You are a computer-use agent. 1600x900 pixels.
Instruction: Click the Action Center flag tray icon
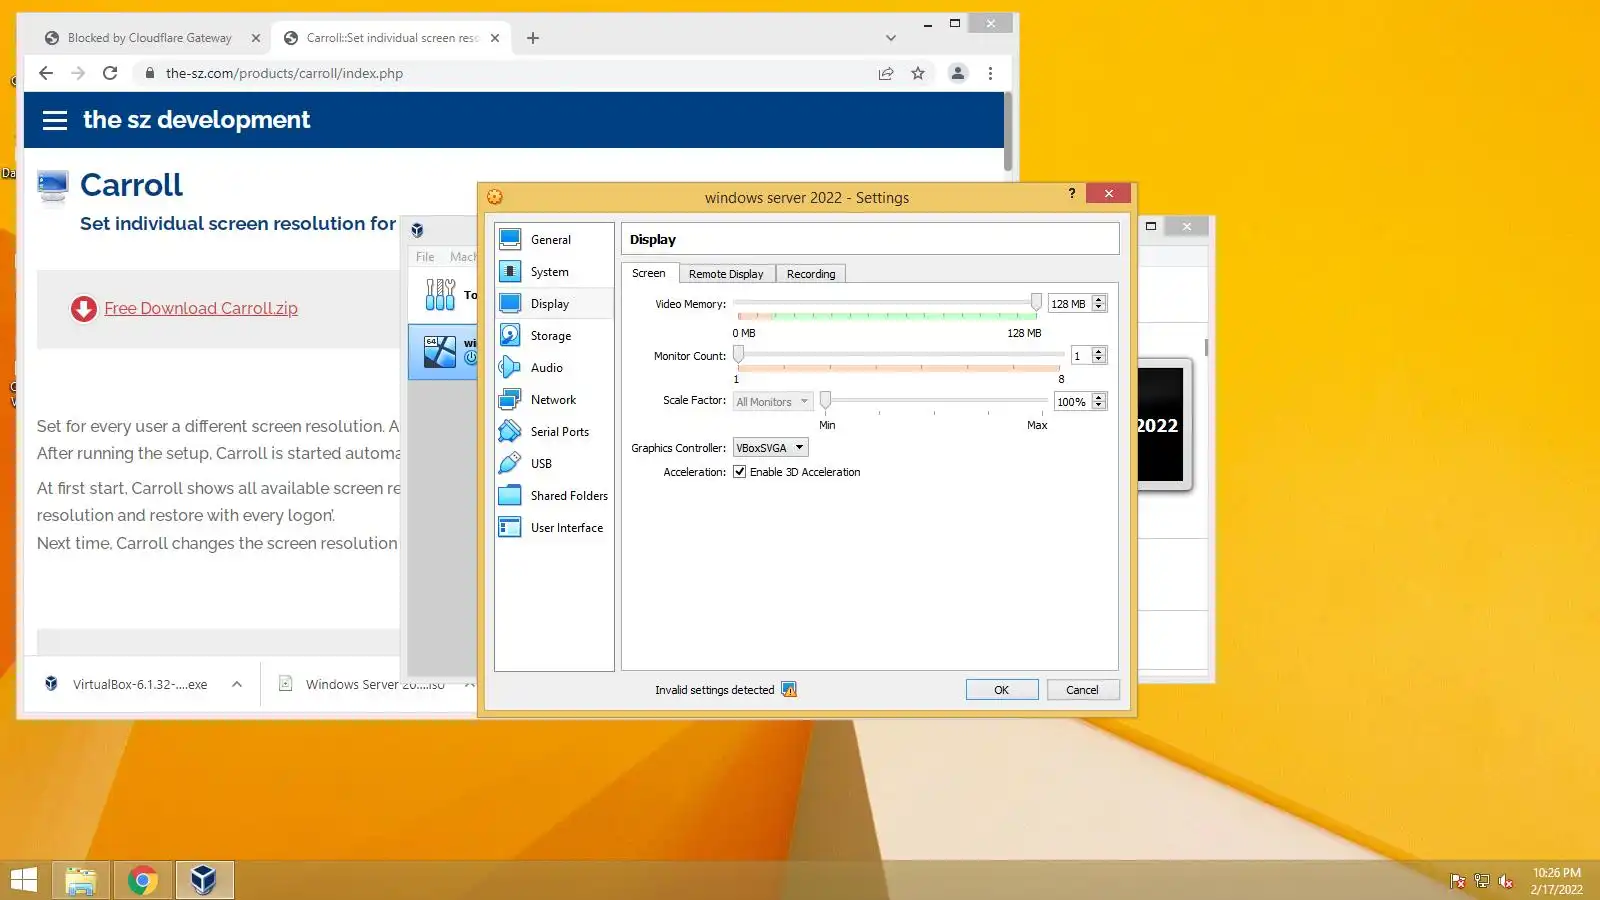coord(1458,881)
